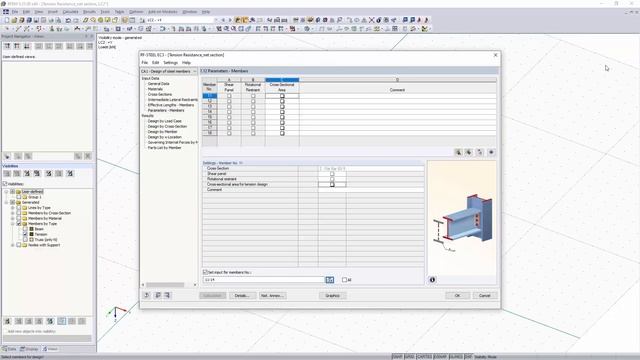This screenshot has height=360, width=640.
Task: Toggle 'Set input for members No.' checkbox
Action: pyautogui.click(x=205, y=272)
